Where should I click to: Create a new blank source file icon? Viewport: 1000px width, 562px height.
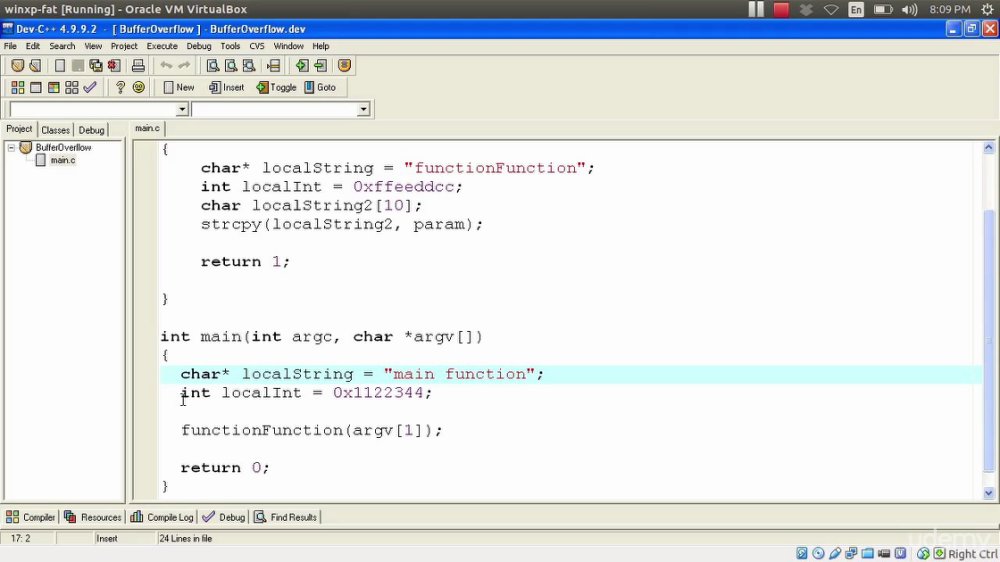[60, 65]
